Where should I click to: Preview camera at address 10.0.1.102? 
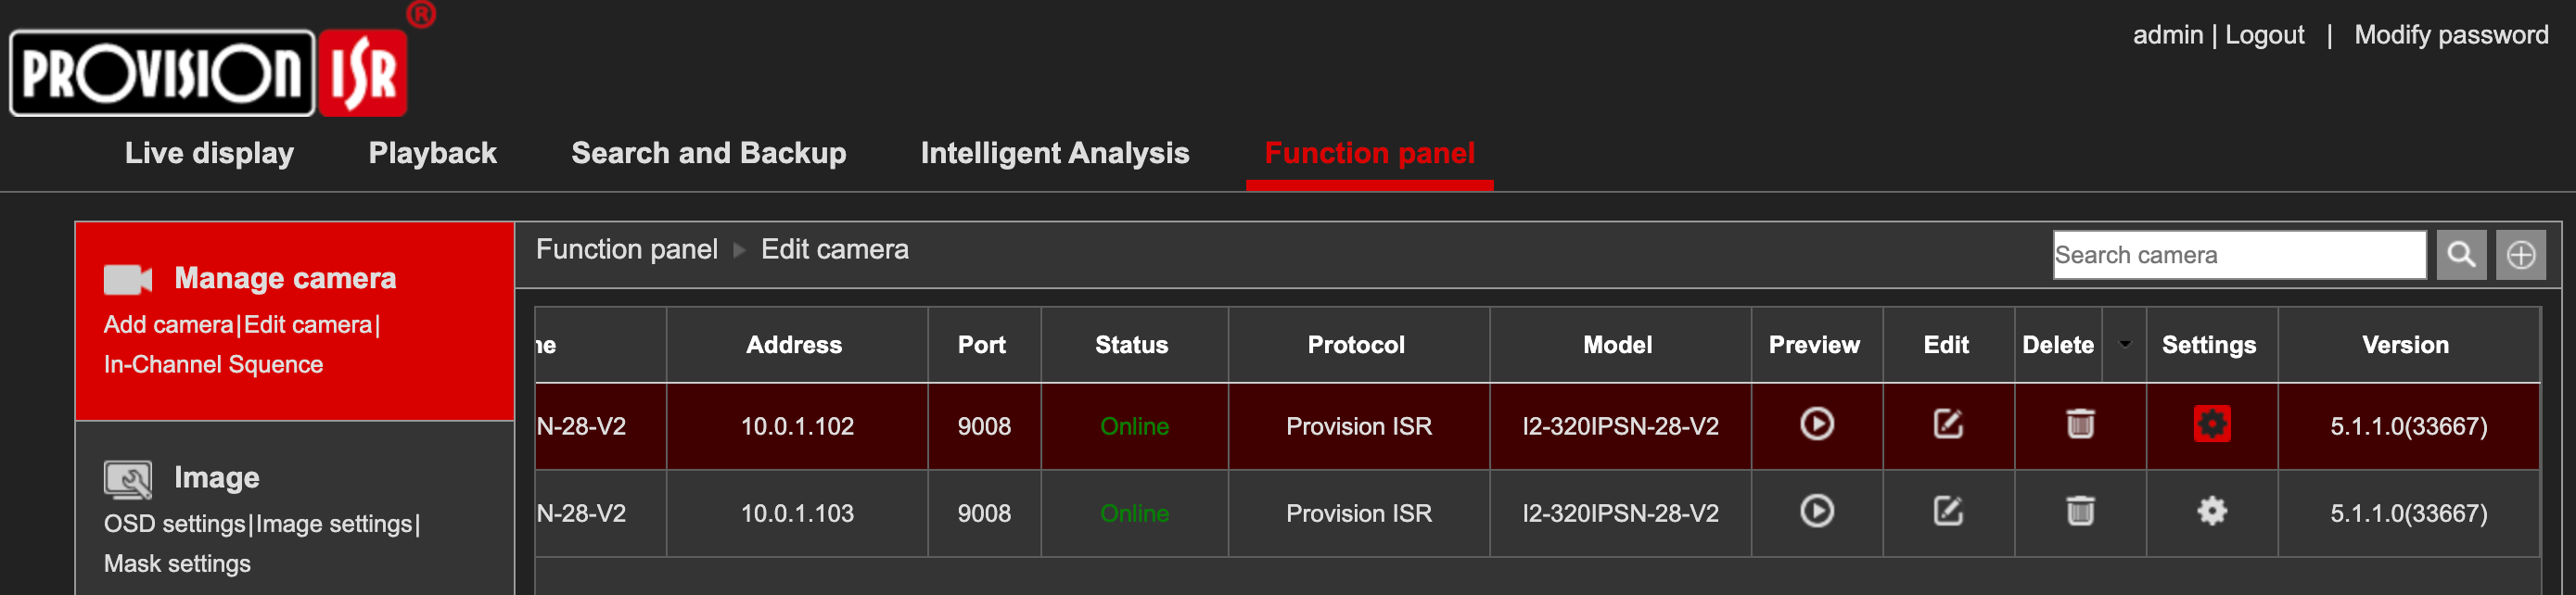pyautogui.click(x=1816, y=424)
